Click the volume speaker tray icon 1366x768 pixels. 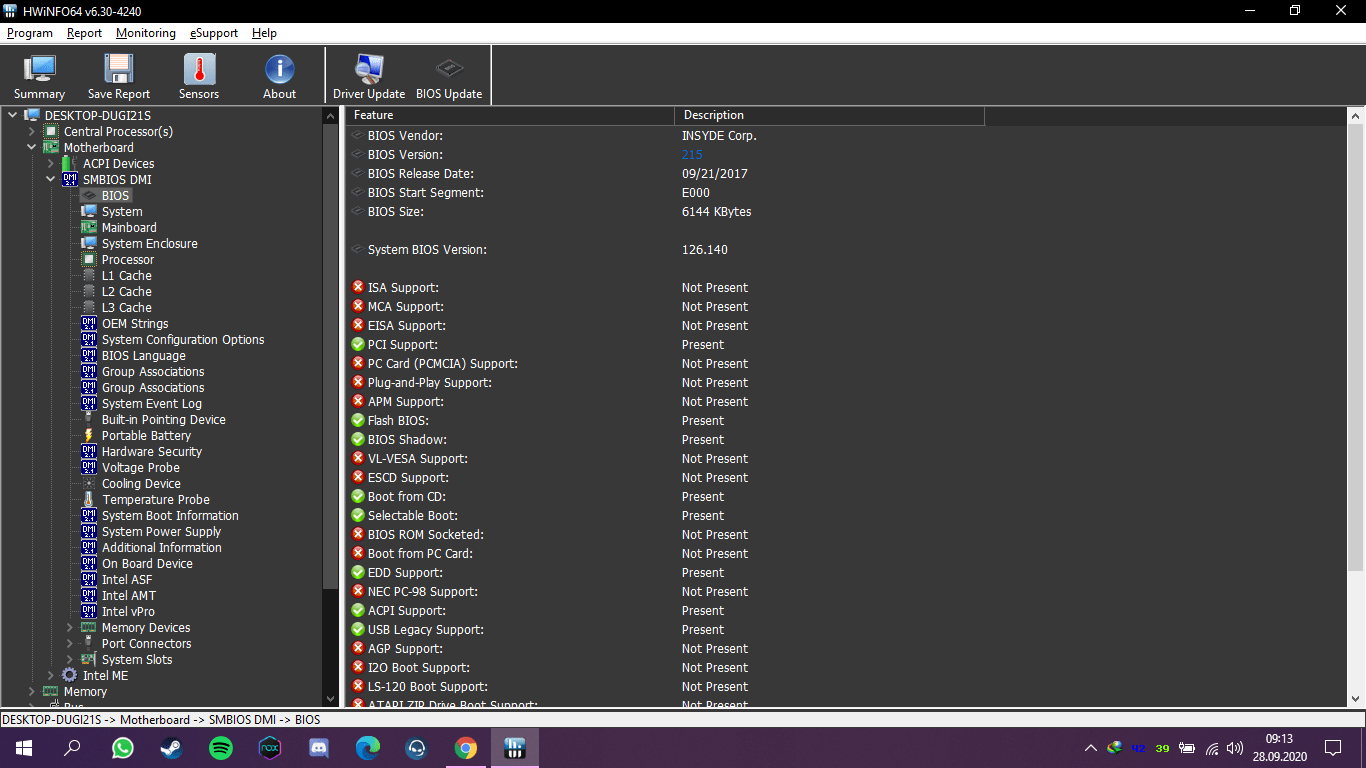point(1235,748)
